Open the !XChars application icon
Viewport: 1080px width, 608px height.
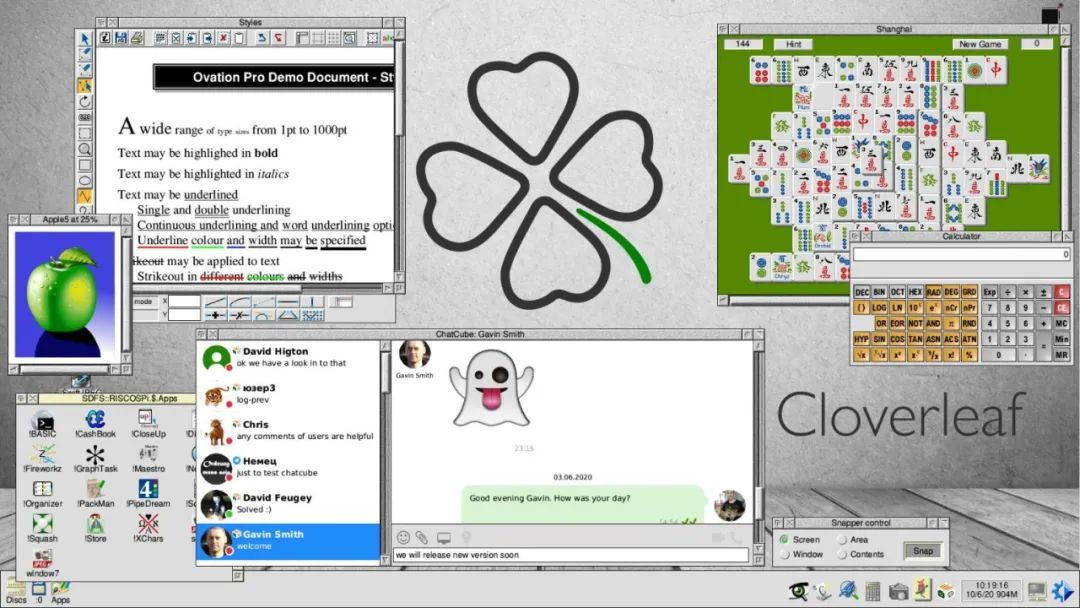pos(149,529)
